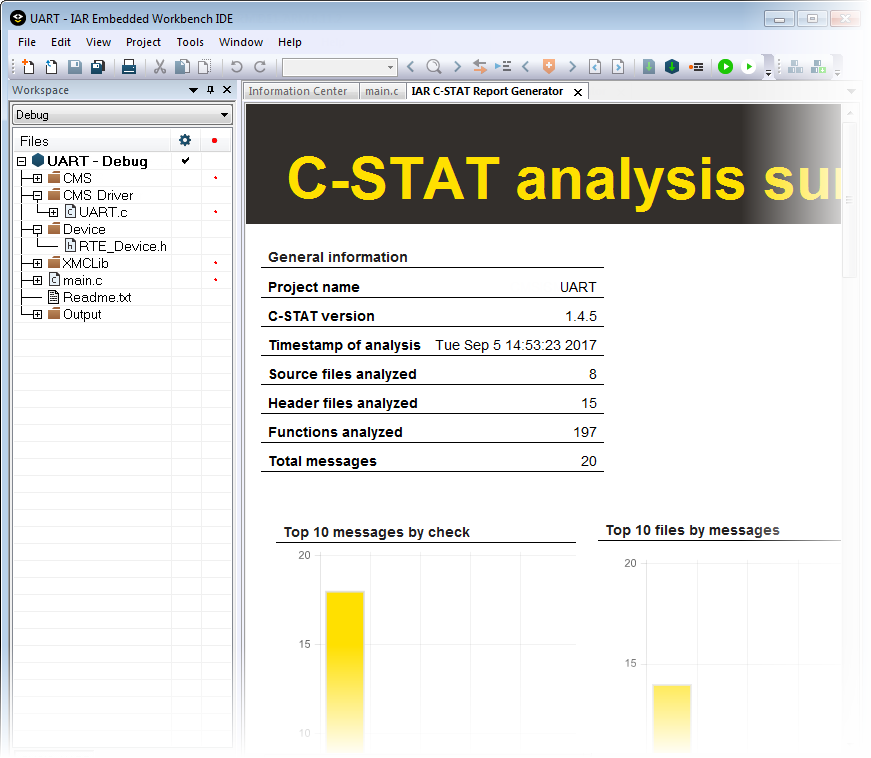
Task: Click the New Document toolbar icon
Action: point(28,67)
